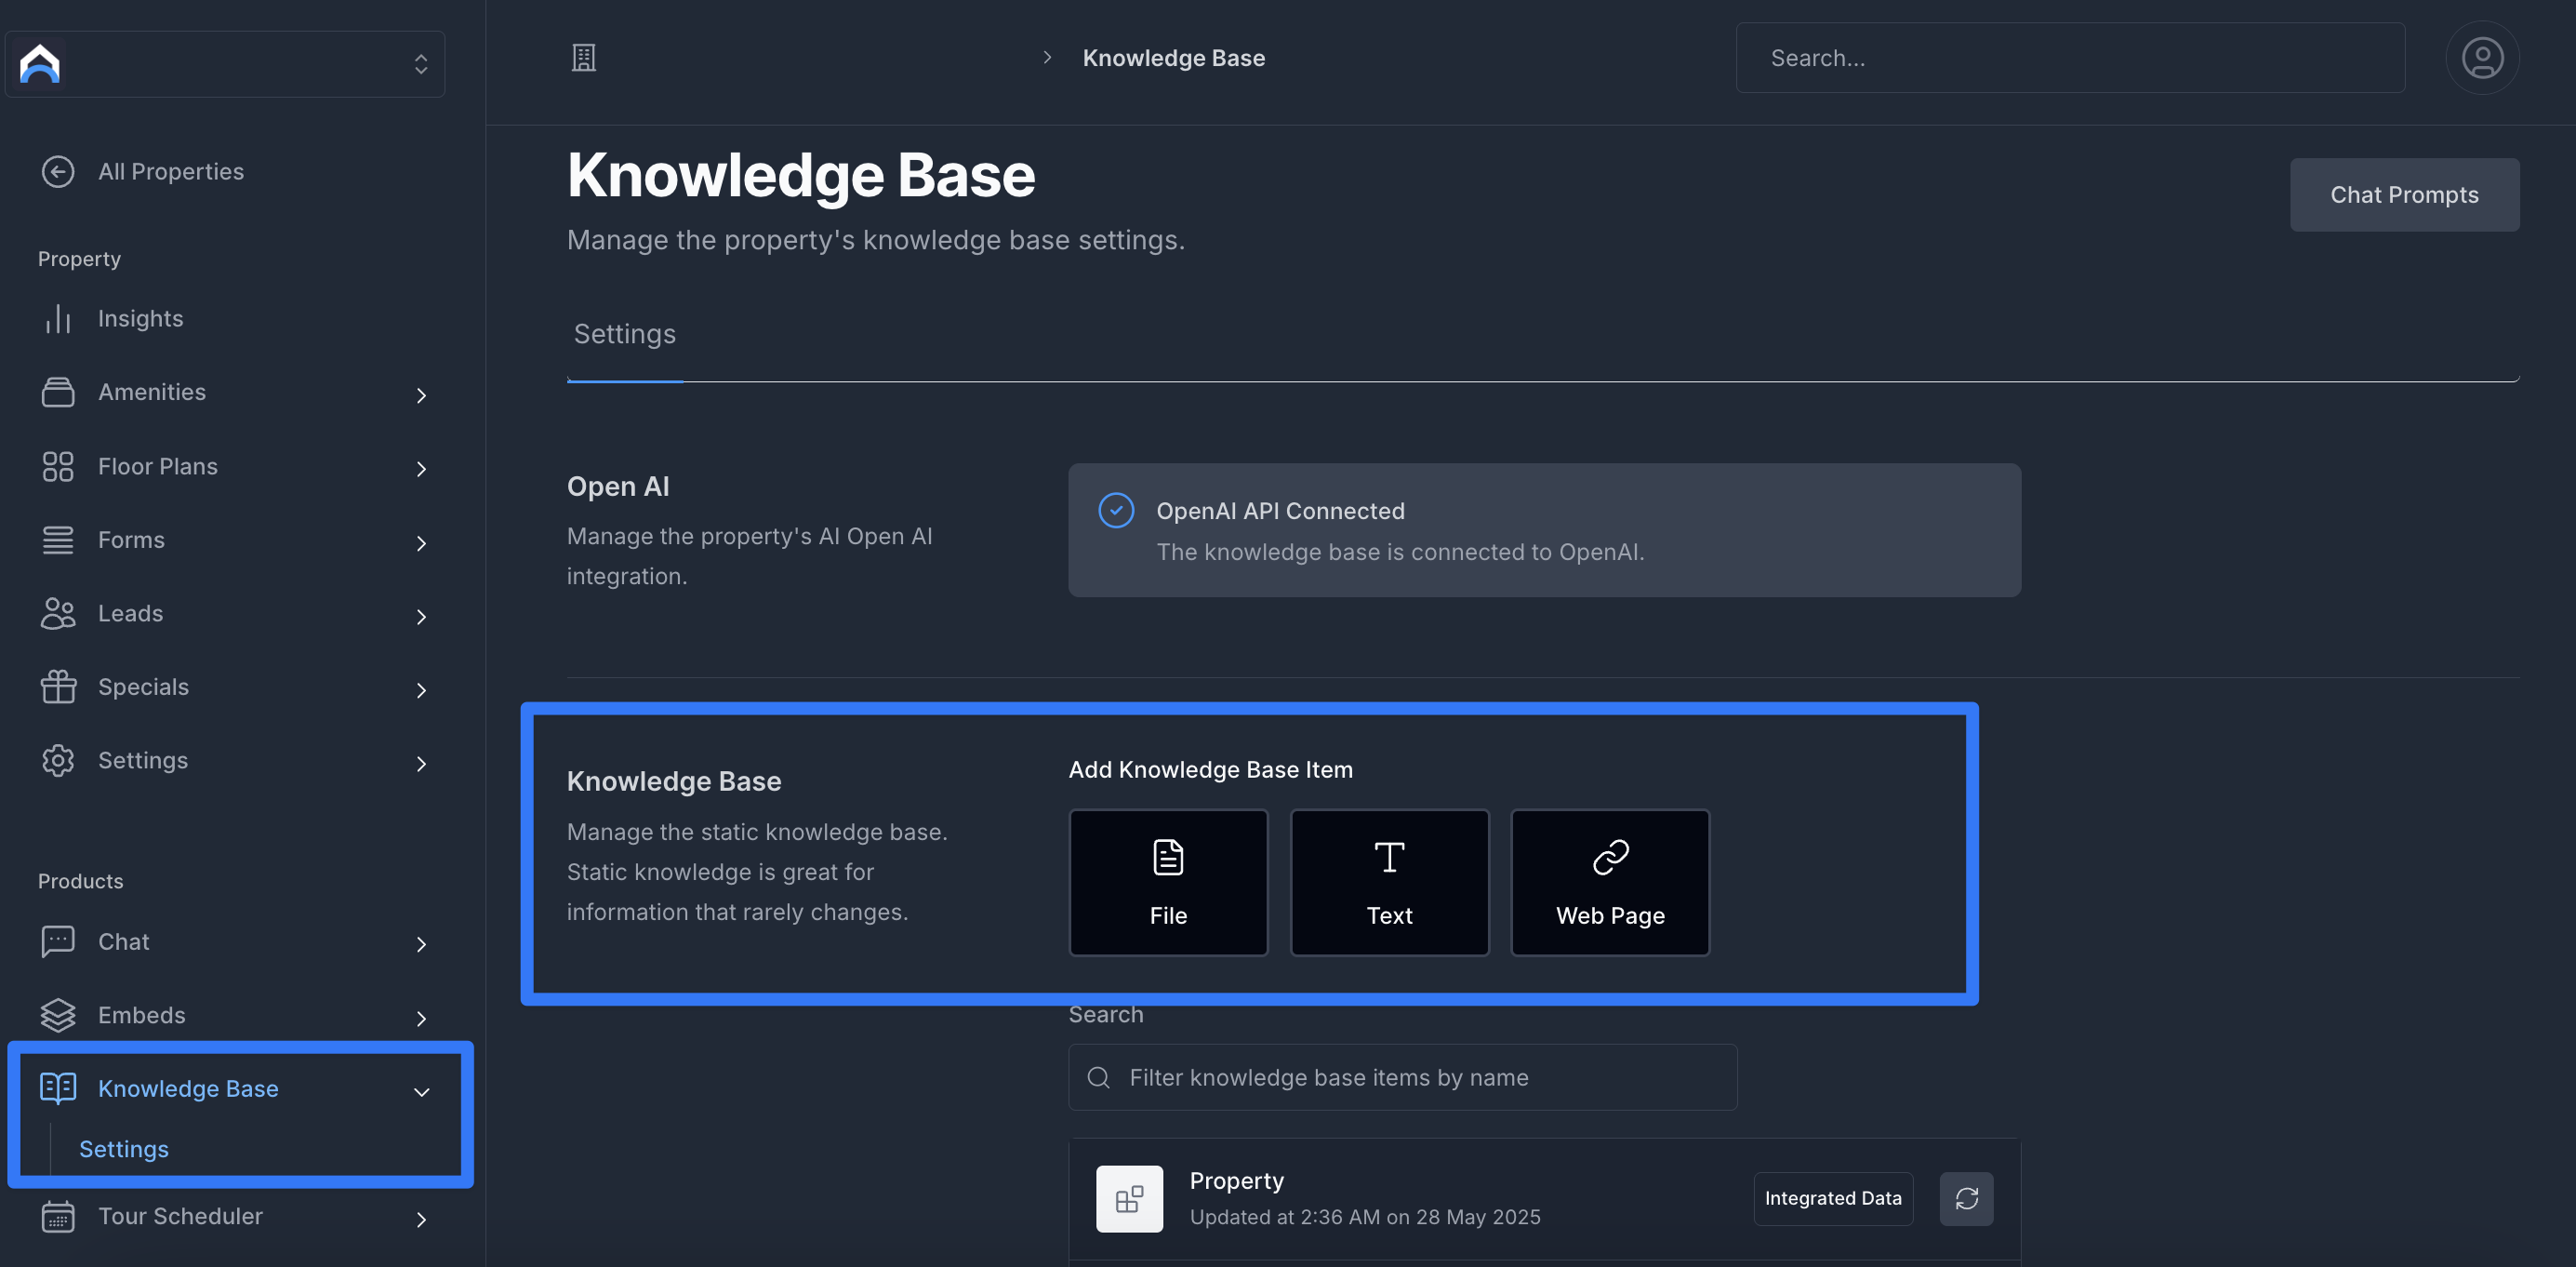Click the Embeds layers icon
The image size is (2576, 1267).
pyautogui.click(x=58, y=1015)
